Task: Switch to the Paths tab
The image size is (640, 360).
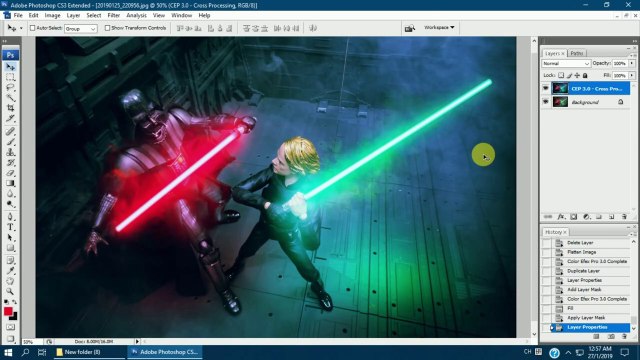Action: (577, 53)
